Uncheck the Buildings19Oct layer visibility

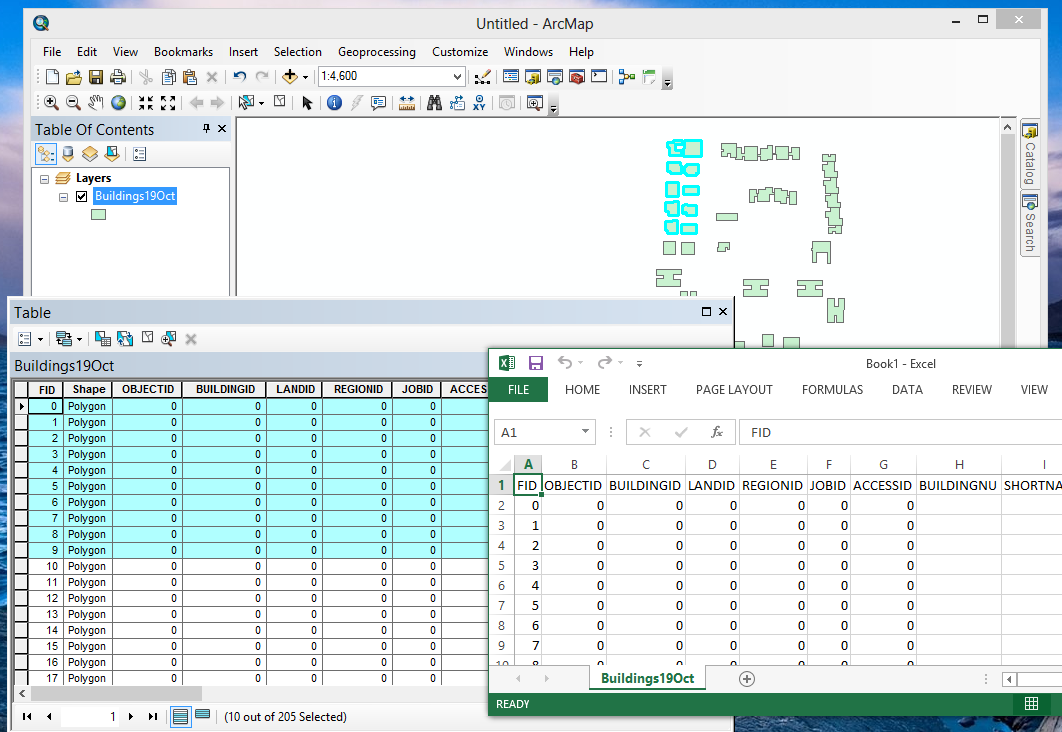(x=81, y=196)
